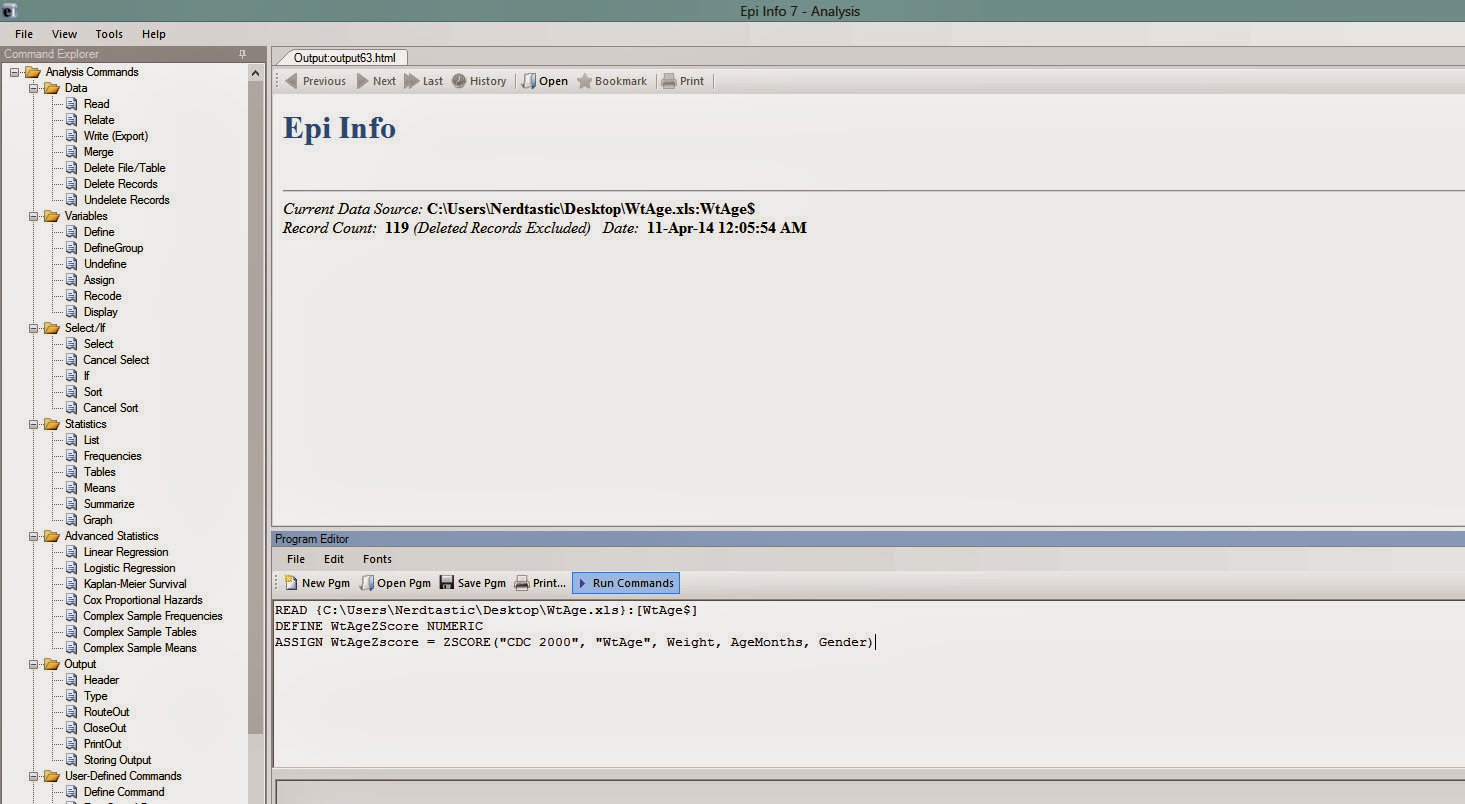The image size is (1465, 804).
Task: Open the View menu
Action: pos(64,34)
